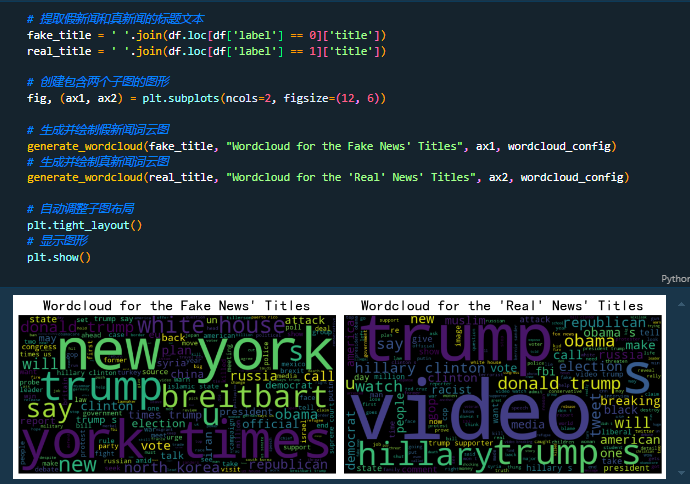
Task: Click comment '# 自动调整子图布局'
Action: pos(81,209)
